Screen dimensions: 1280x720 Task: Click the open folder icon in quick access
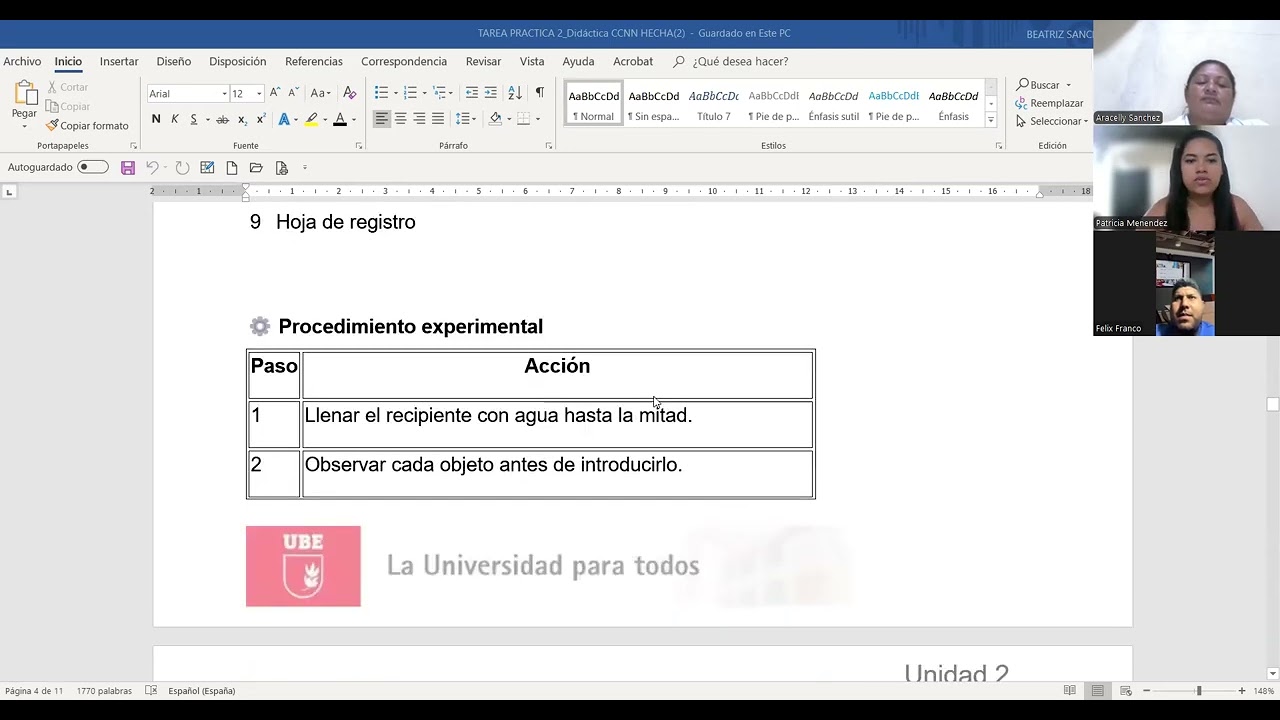pyautogui.click(x=256, y=167)
